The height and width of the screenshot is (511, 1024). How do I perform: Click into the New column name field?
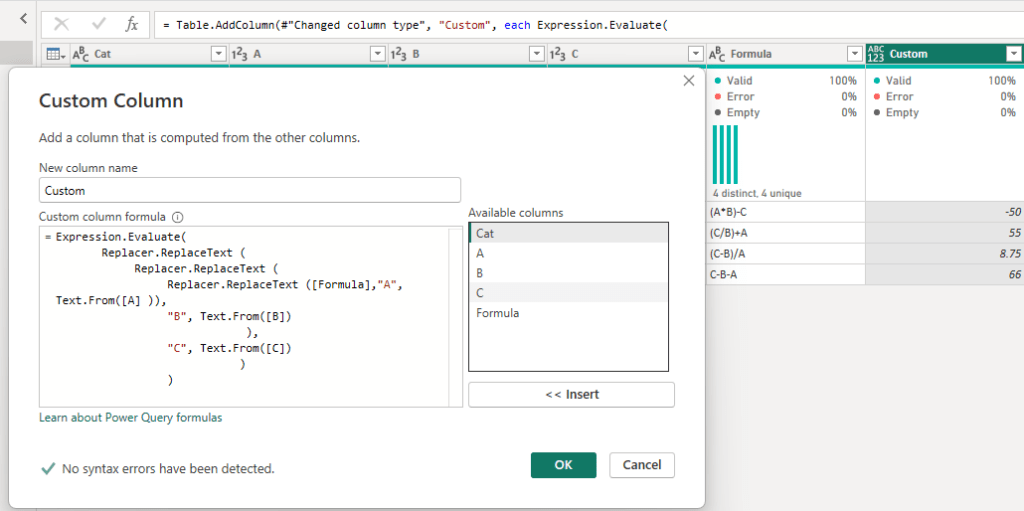coord(250,190)
